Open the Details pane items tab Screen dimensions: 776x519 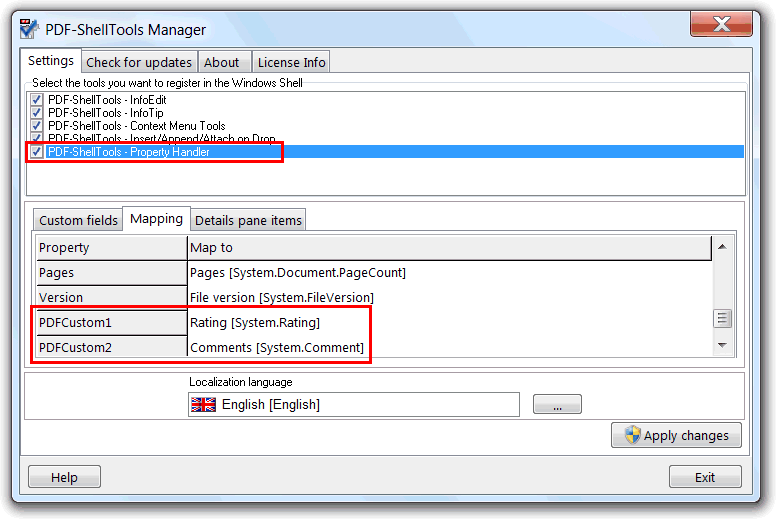coord(248,220)
